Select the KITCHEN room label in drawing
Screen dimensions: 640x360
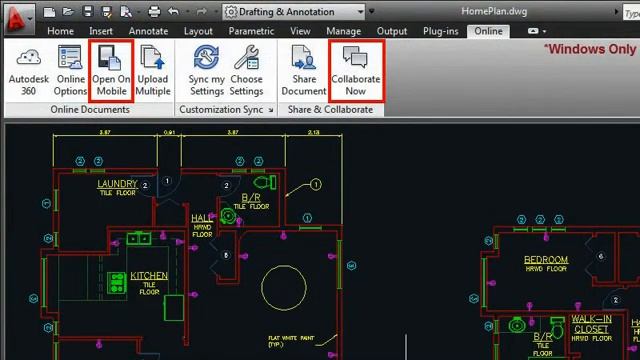[149, 276]
